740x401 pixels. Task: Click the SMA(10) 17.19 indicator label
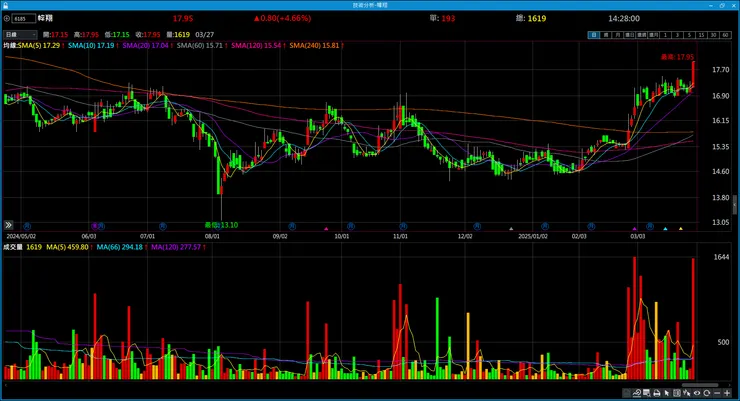tap(91, 45)
